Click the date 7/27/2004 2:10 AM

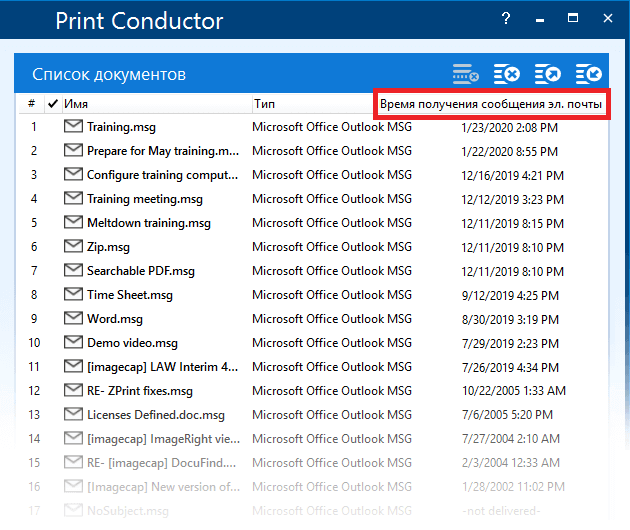pos(510,438)
